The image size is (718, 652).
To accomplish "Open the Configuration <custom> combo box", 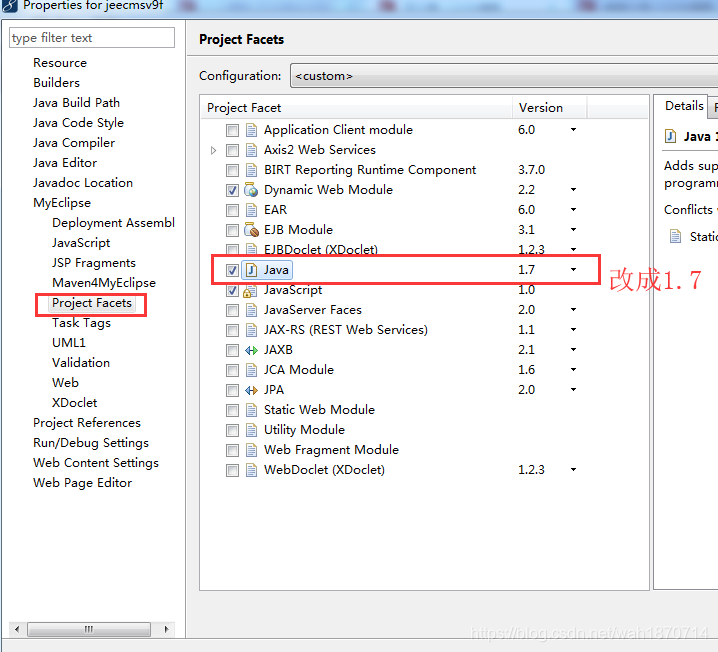I will 504,76.
